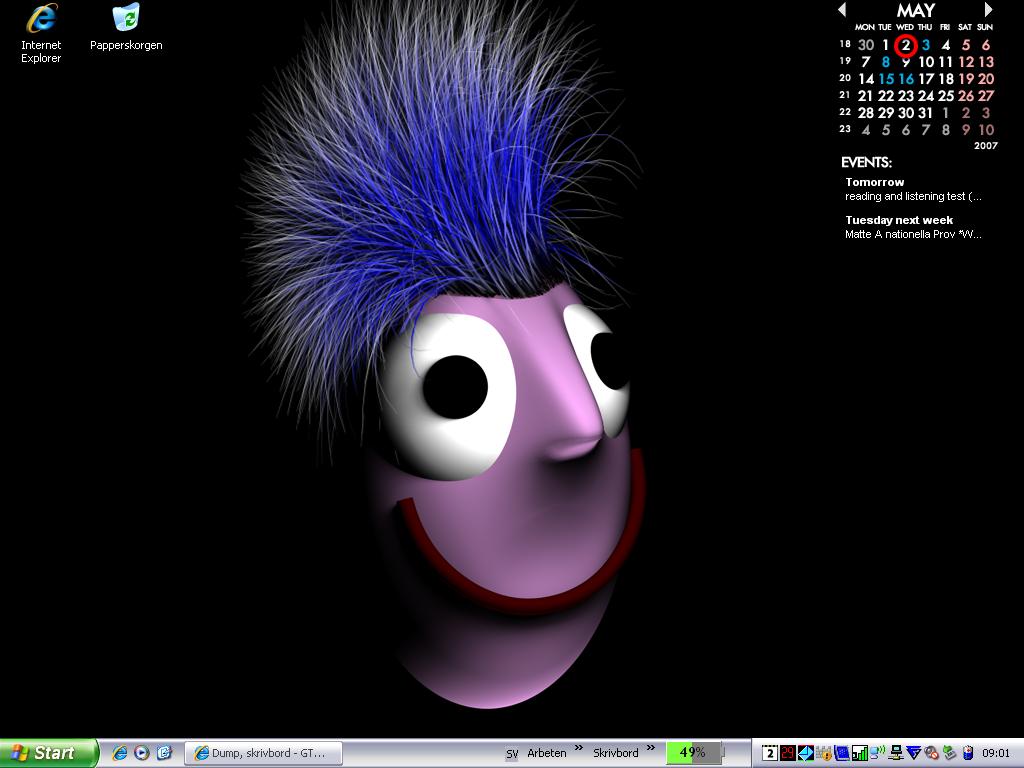Screen dimensions: 1024x768
Task: Expand the Skrivbord toolbar chevron
Action: pos(650,749)
